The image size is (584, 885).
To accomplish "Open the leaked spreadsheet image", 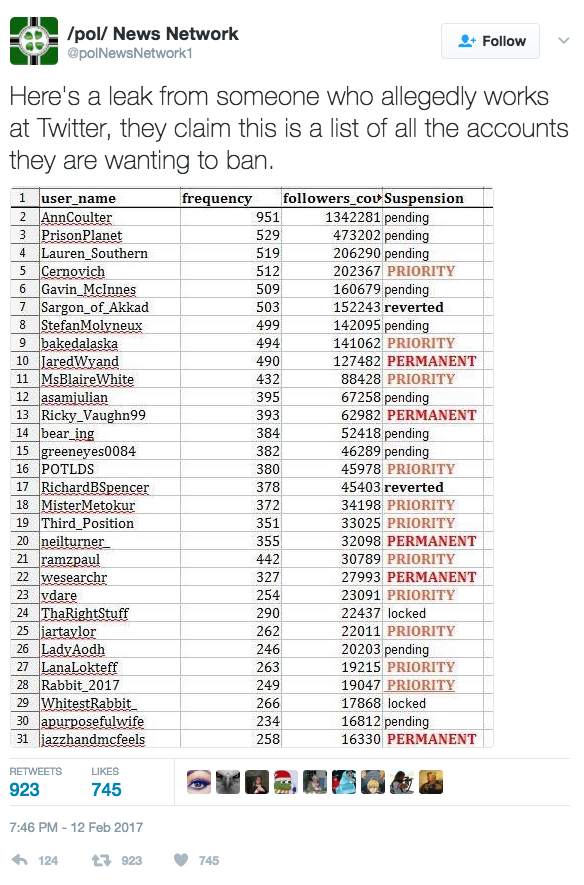I will tap(252, 467).
